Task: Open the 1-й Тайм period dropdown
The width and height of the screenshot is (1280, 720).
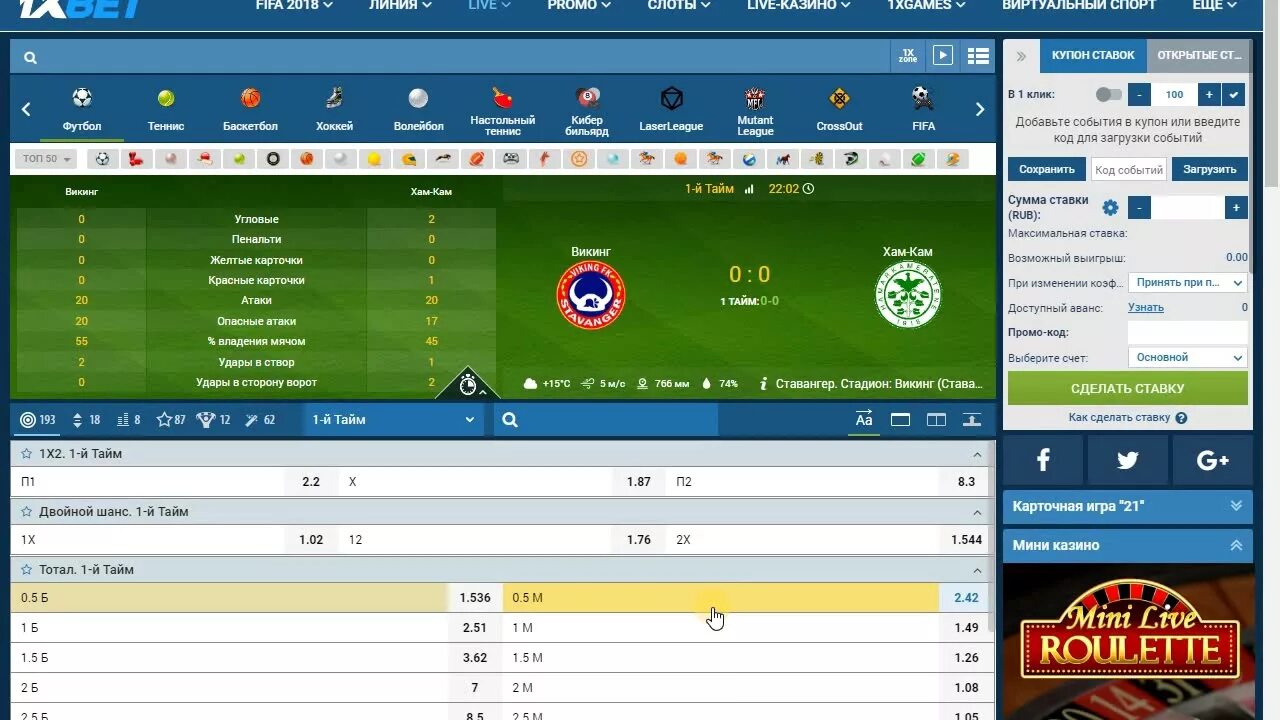Action: (x=392, y=420)
